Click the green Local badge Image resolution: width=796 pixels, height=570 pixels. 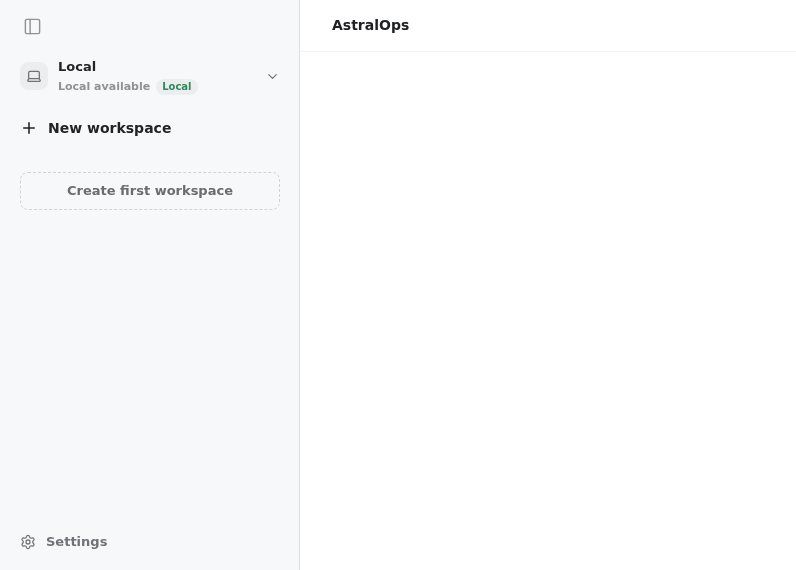pyautogui.click(x=177, y=86)
